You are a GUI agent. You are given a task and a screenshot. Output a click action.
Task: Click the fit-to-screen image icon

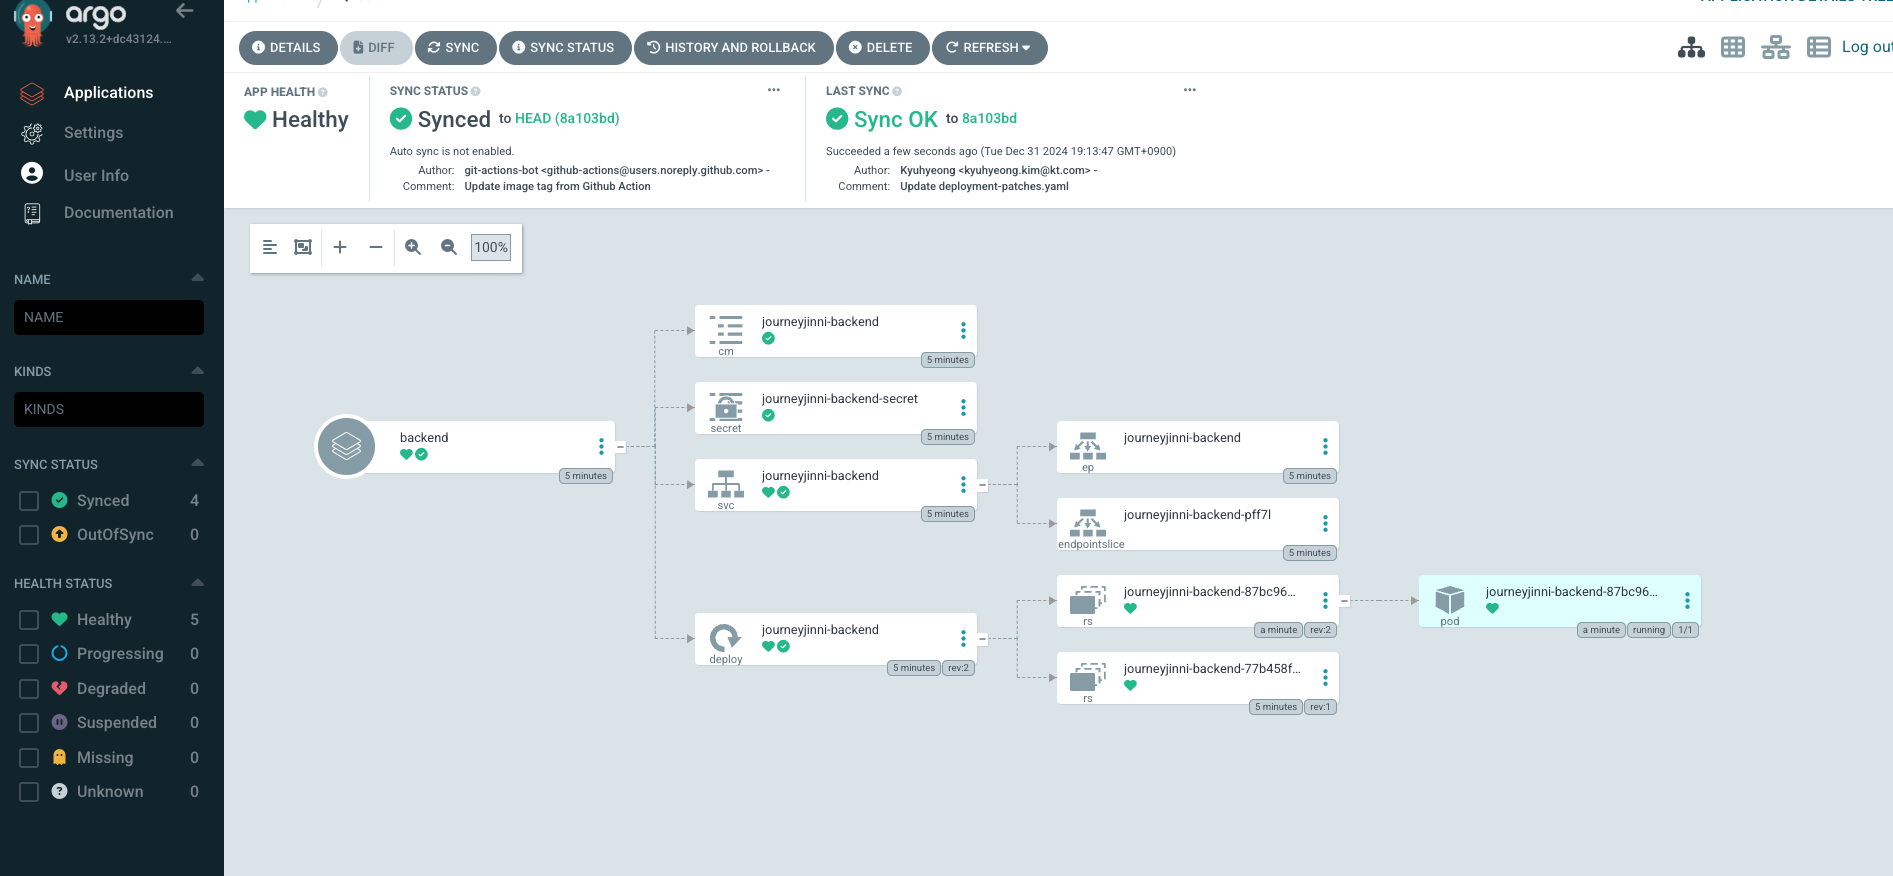point(303,247)
